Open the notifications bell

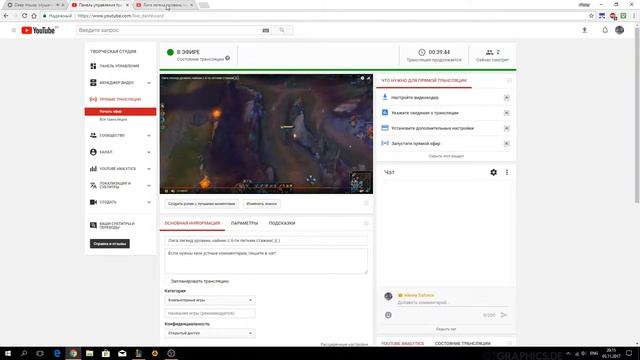click(605, 30)
